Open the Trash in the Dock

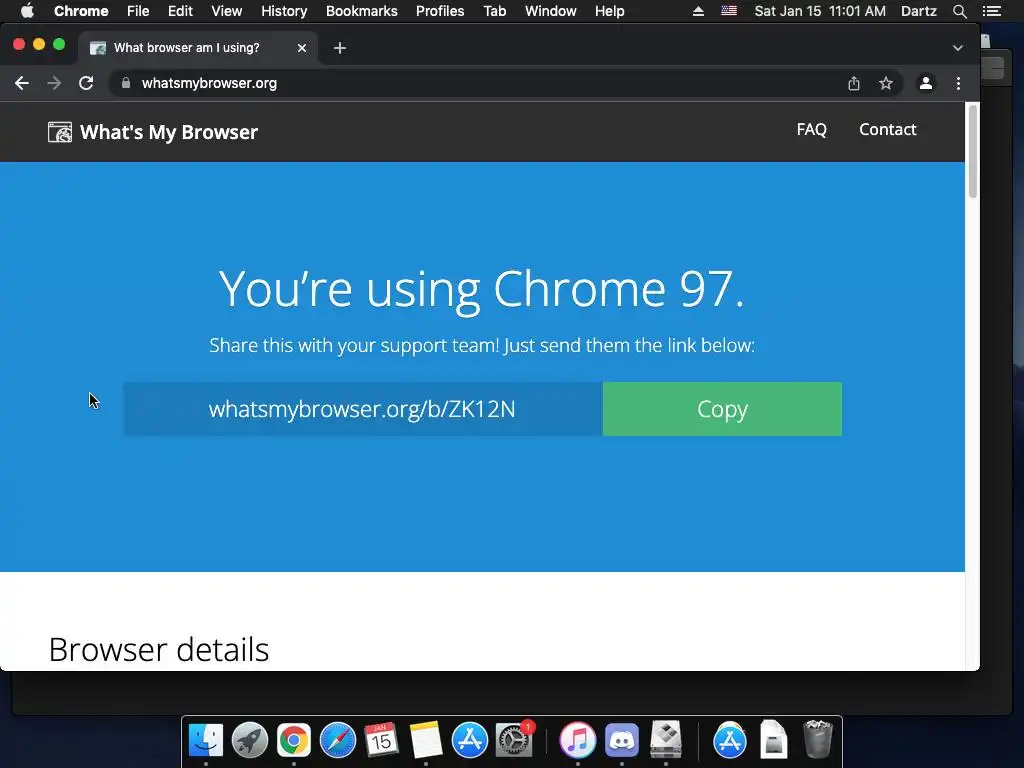(x=818, y=740)
